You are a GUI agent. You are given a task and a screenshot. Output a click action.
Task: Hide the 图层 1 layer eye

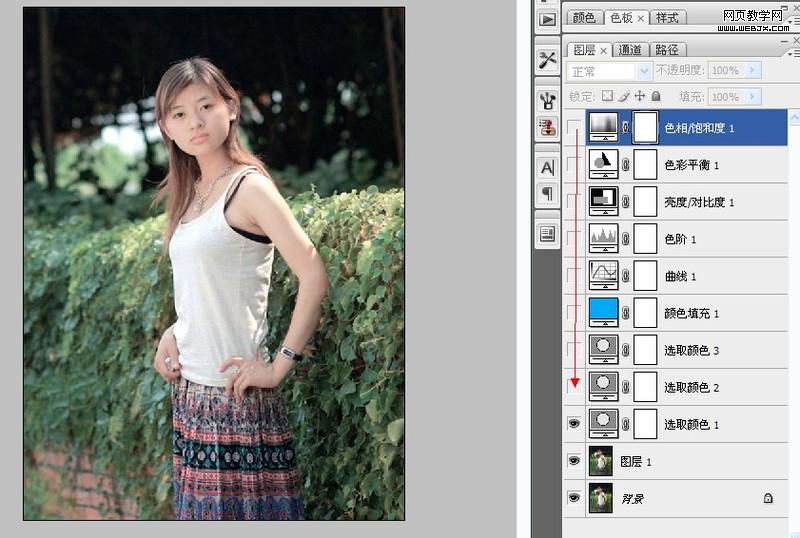pos(574,460)
